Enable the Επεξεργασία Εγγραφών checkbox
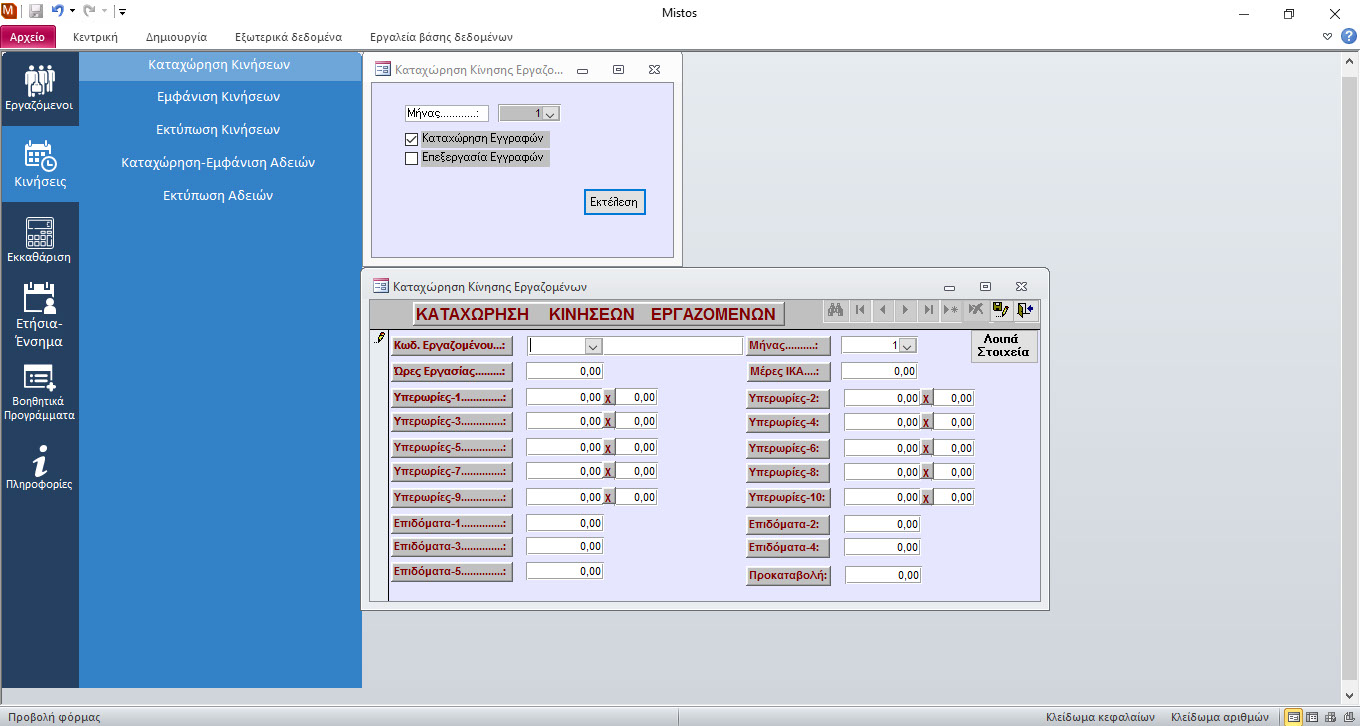The width and height of the screenshot is (1360, 726). click(x=411, y=158)
